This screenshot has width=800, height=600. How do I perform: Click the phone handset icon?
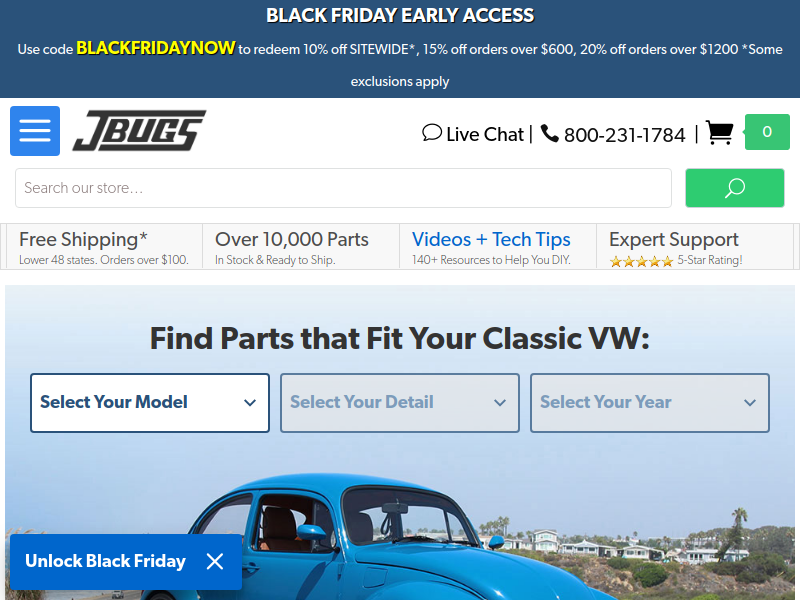coord(549,134)
